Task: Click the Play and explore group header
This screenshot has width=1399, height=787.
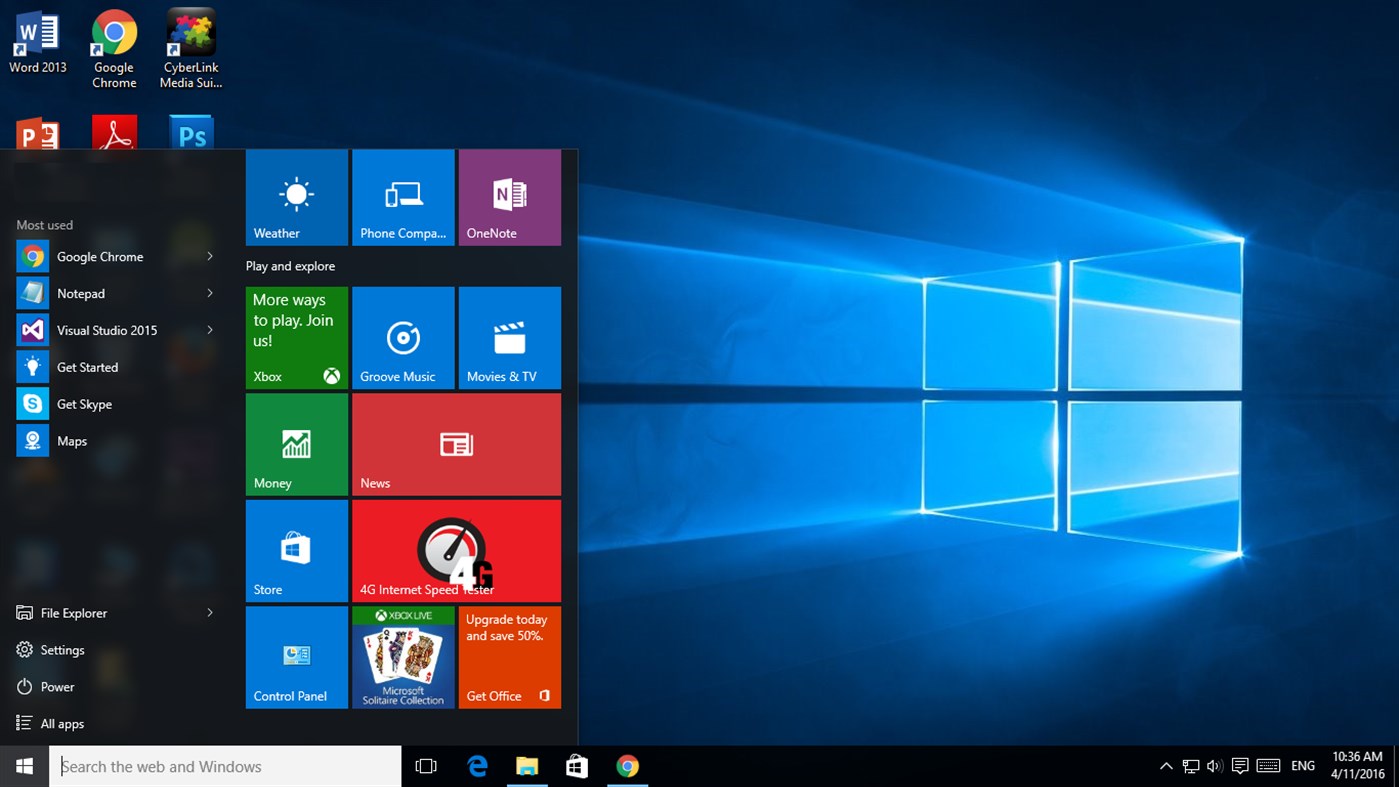Action: (x=290, y=266)
